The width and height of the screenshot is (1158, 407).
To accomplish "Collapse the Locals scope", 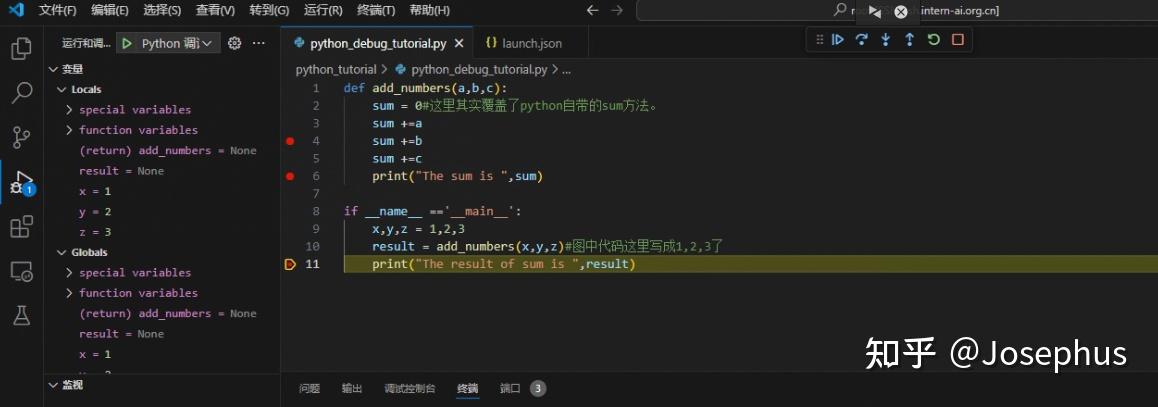I will pos(61,89).
